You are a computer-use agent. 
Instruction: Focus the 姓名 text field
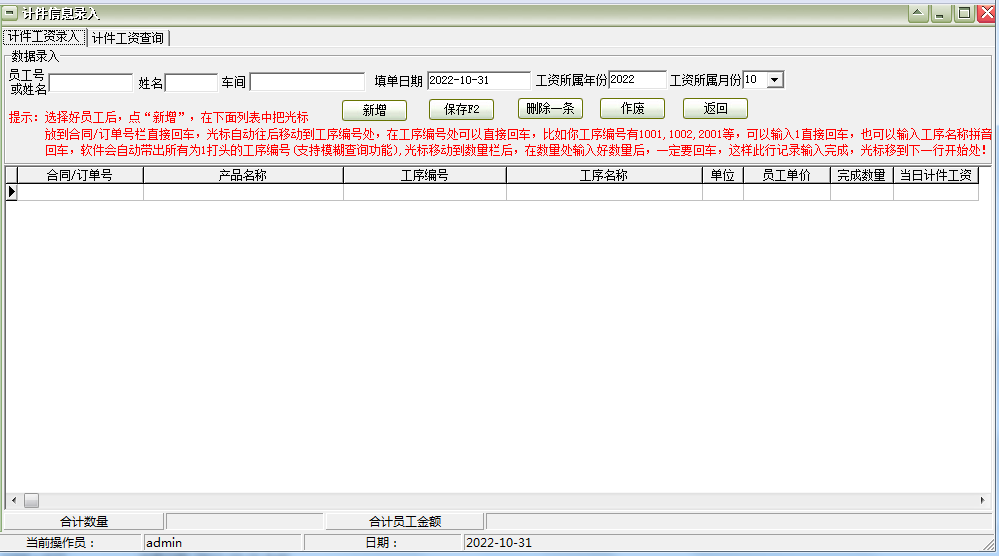191,82
